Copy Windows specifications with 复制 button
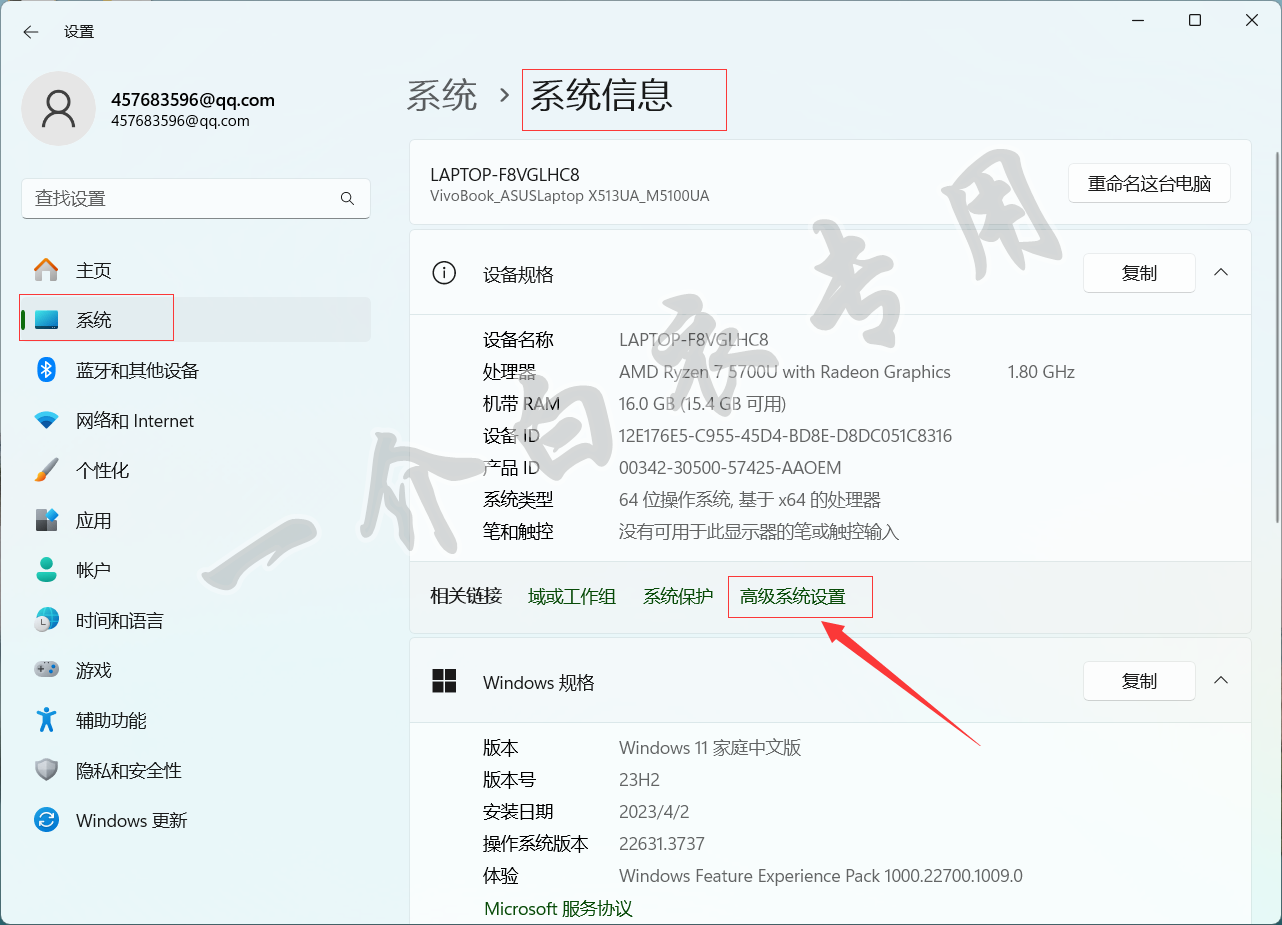This screenshot has height=925, width=1282. (1139, 681)
